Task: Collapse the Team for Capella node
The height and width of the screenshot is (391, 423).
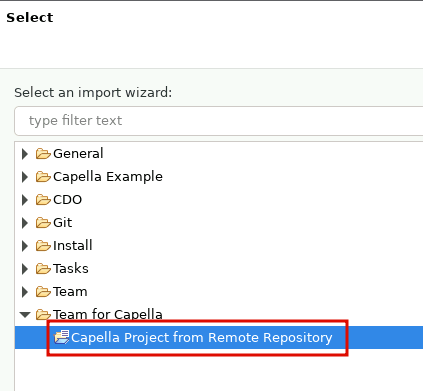Action: (25, 314)
